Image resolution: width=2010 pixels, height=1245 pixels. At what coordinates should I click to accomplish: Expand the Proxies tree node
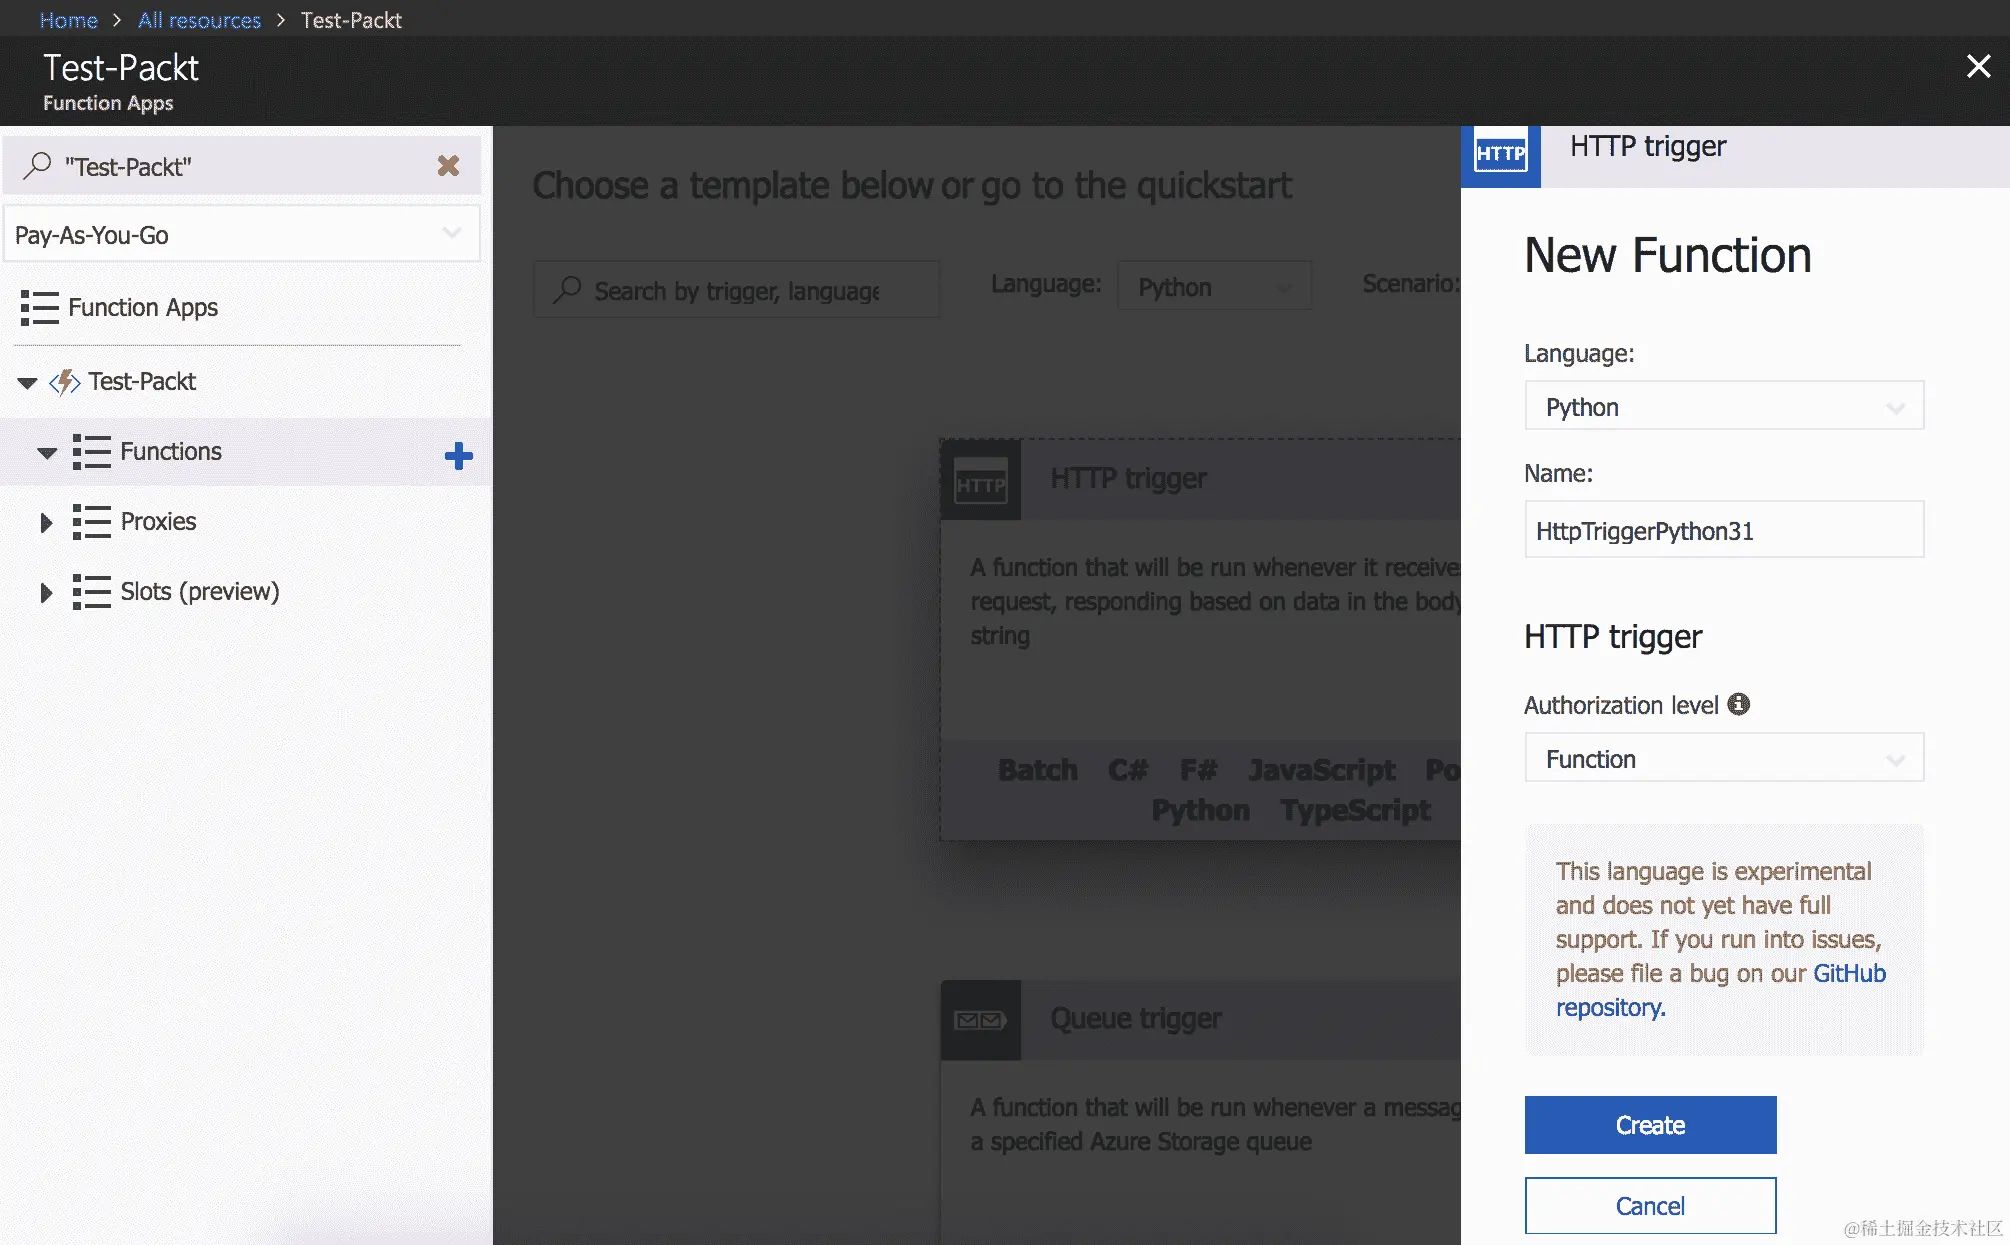[45, 522]
